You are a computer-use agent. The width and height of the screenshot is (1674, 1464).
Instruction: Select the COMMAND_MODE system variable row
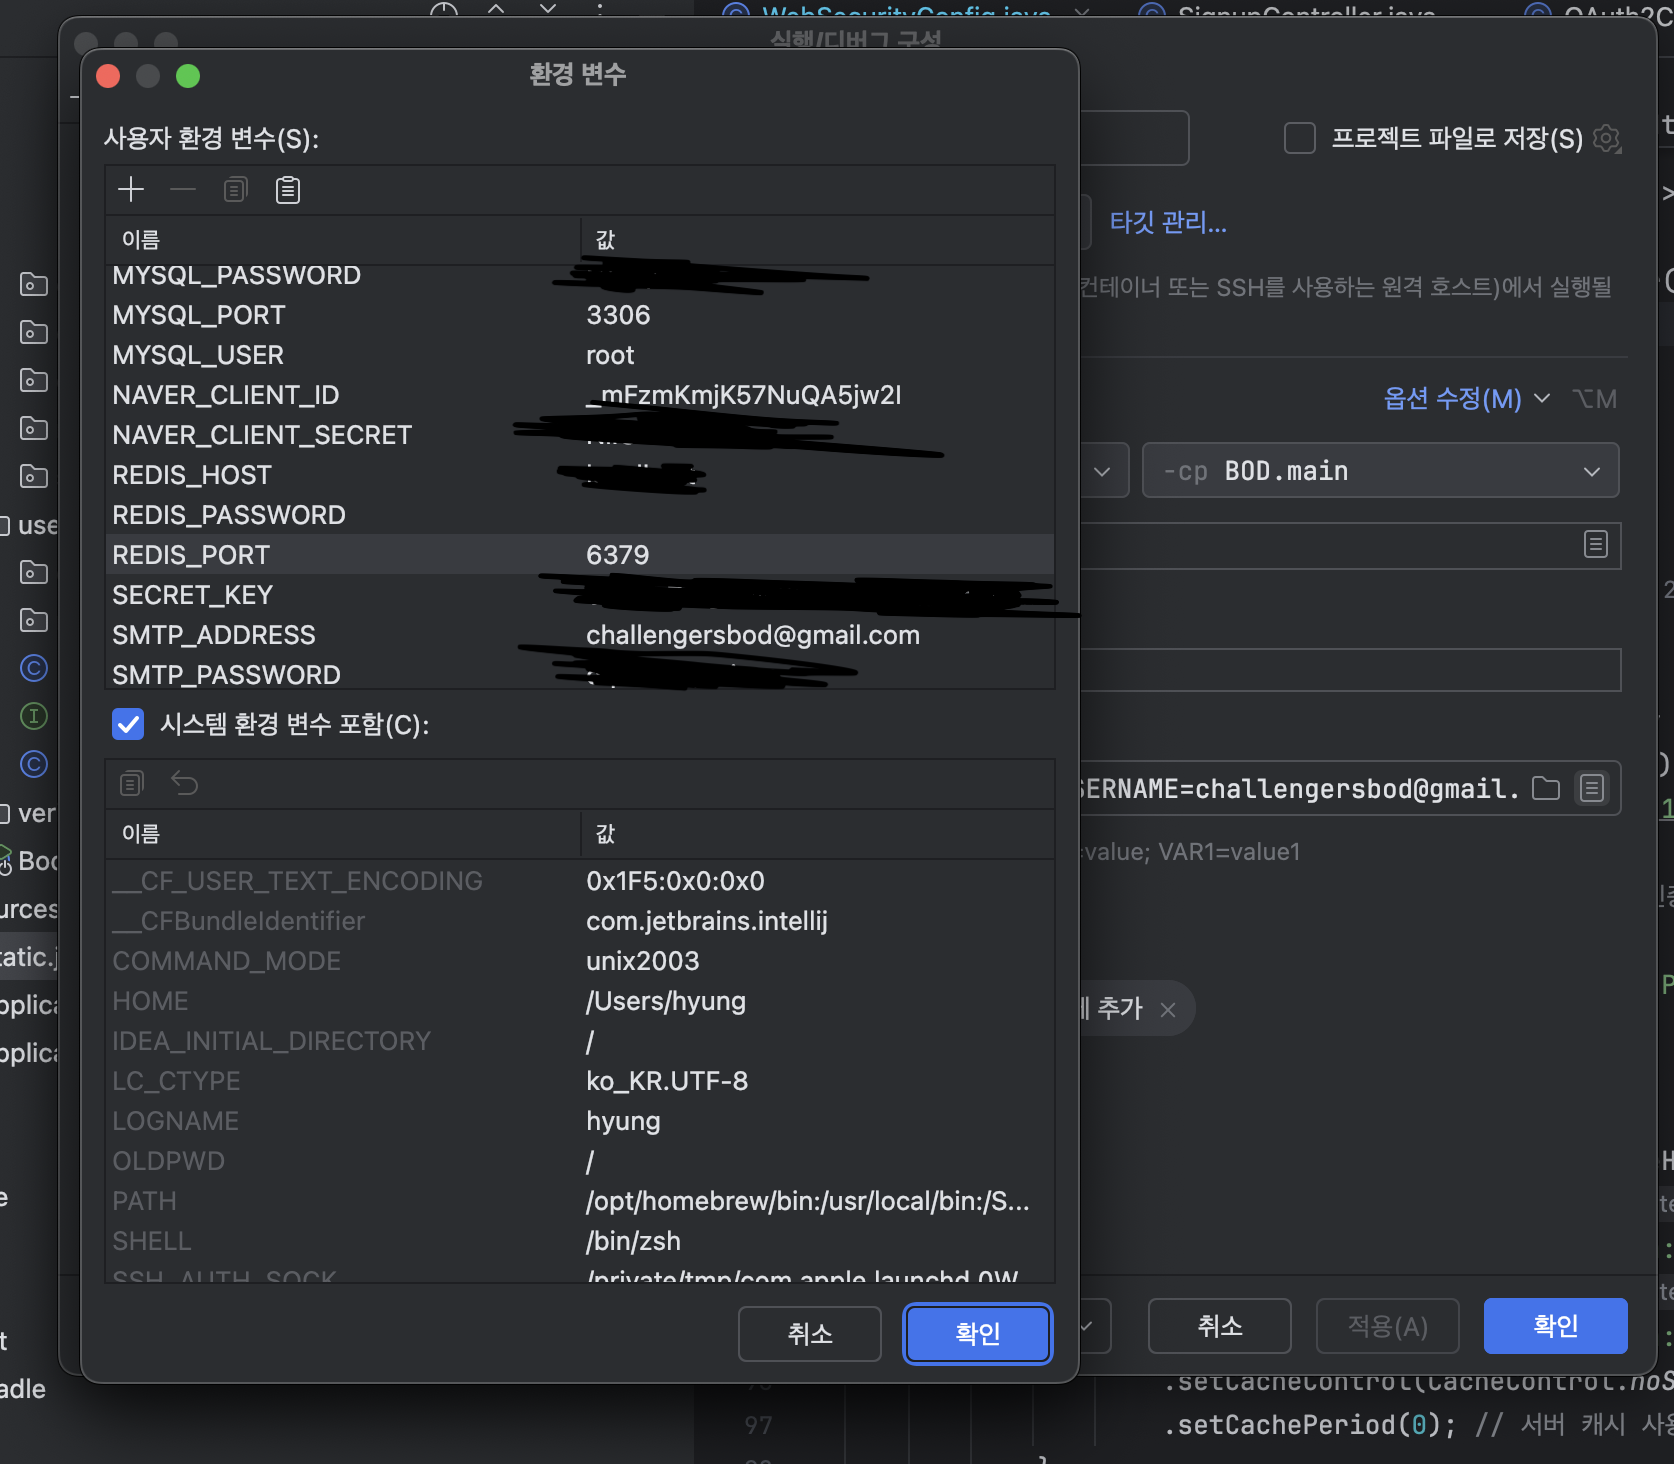coord(580,961)
